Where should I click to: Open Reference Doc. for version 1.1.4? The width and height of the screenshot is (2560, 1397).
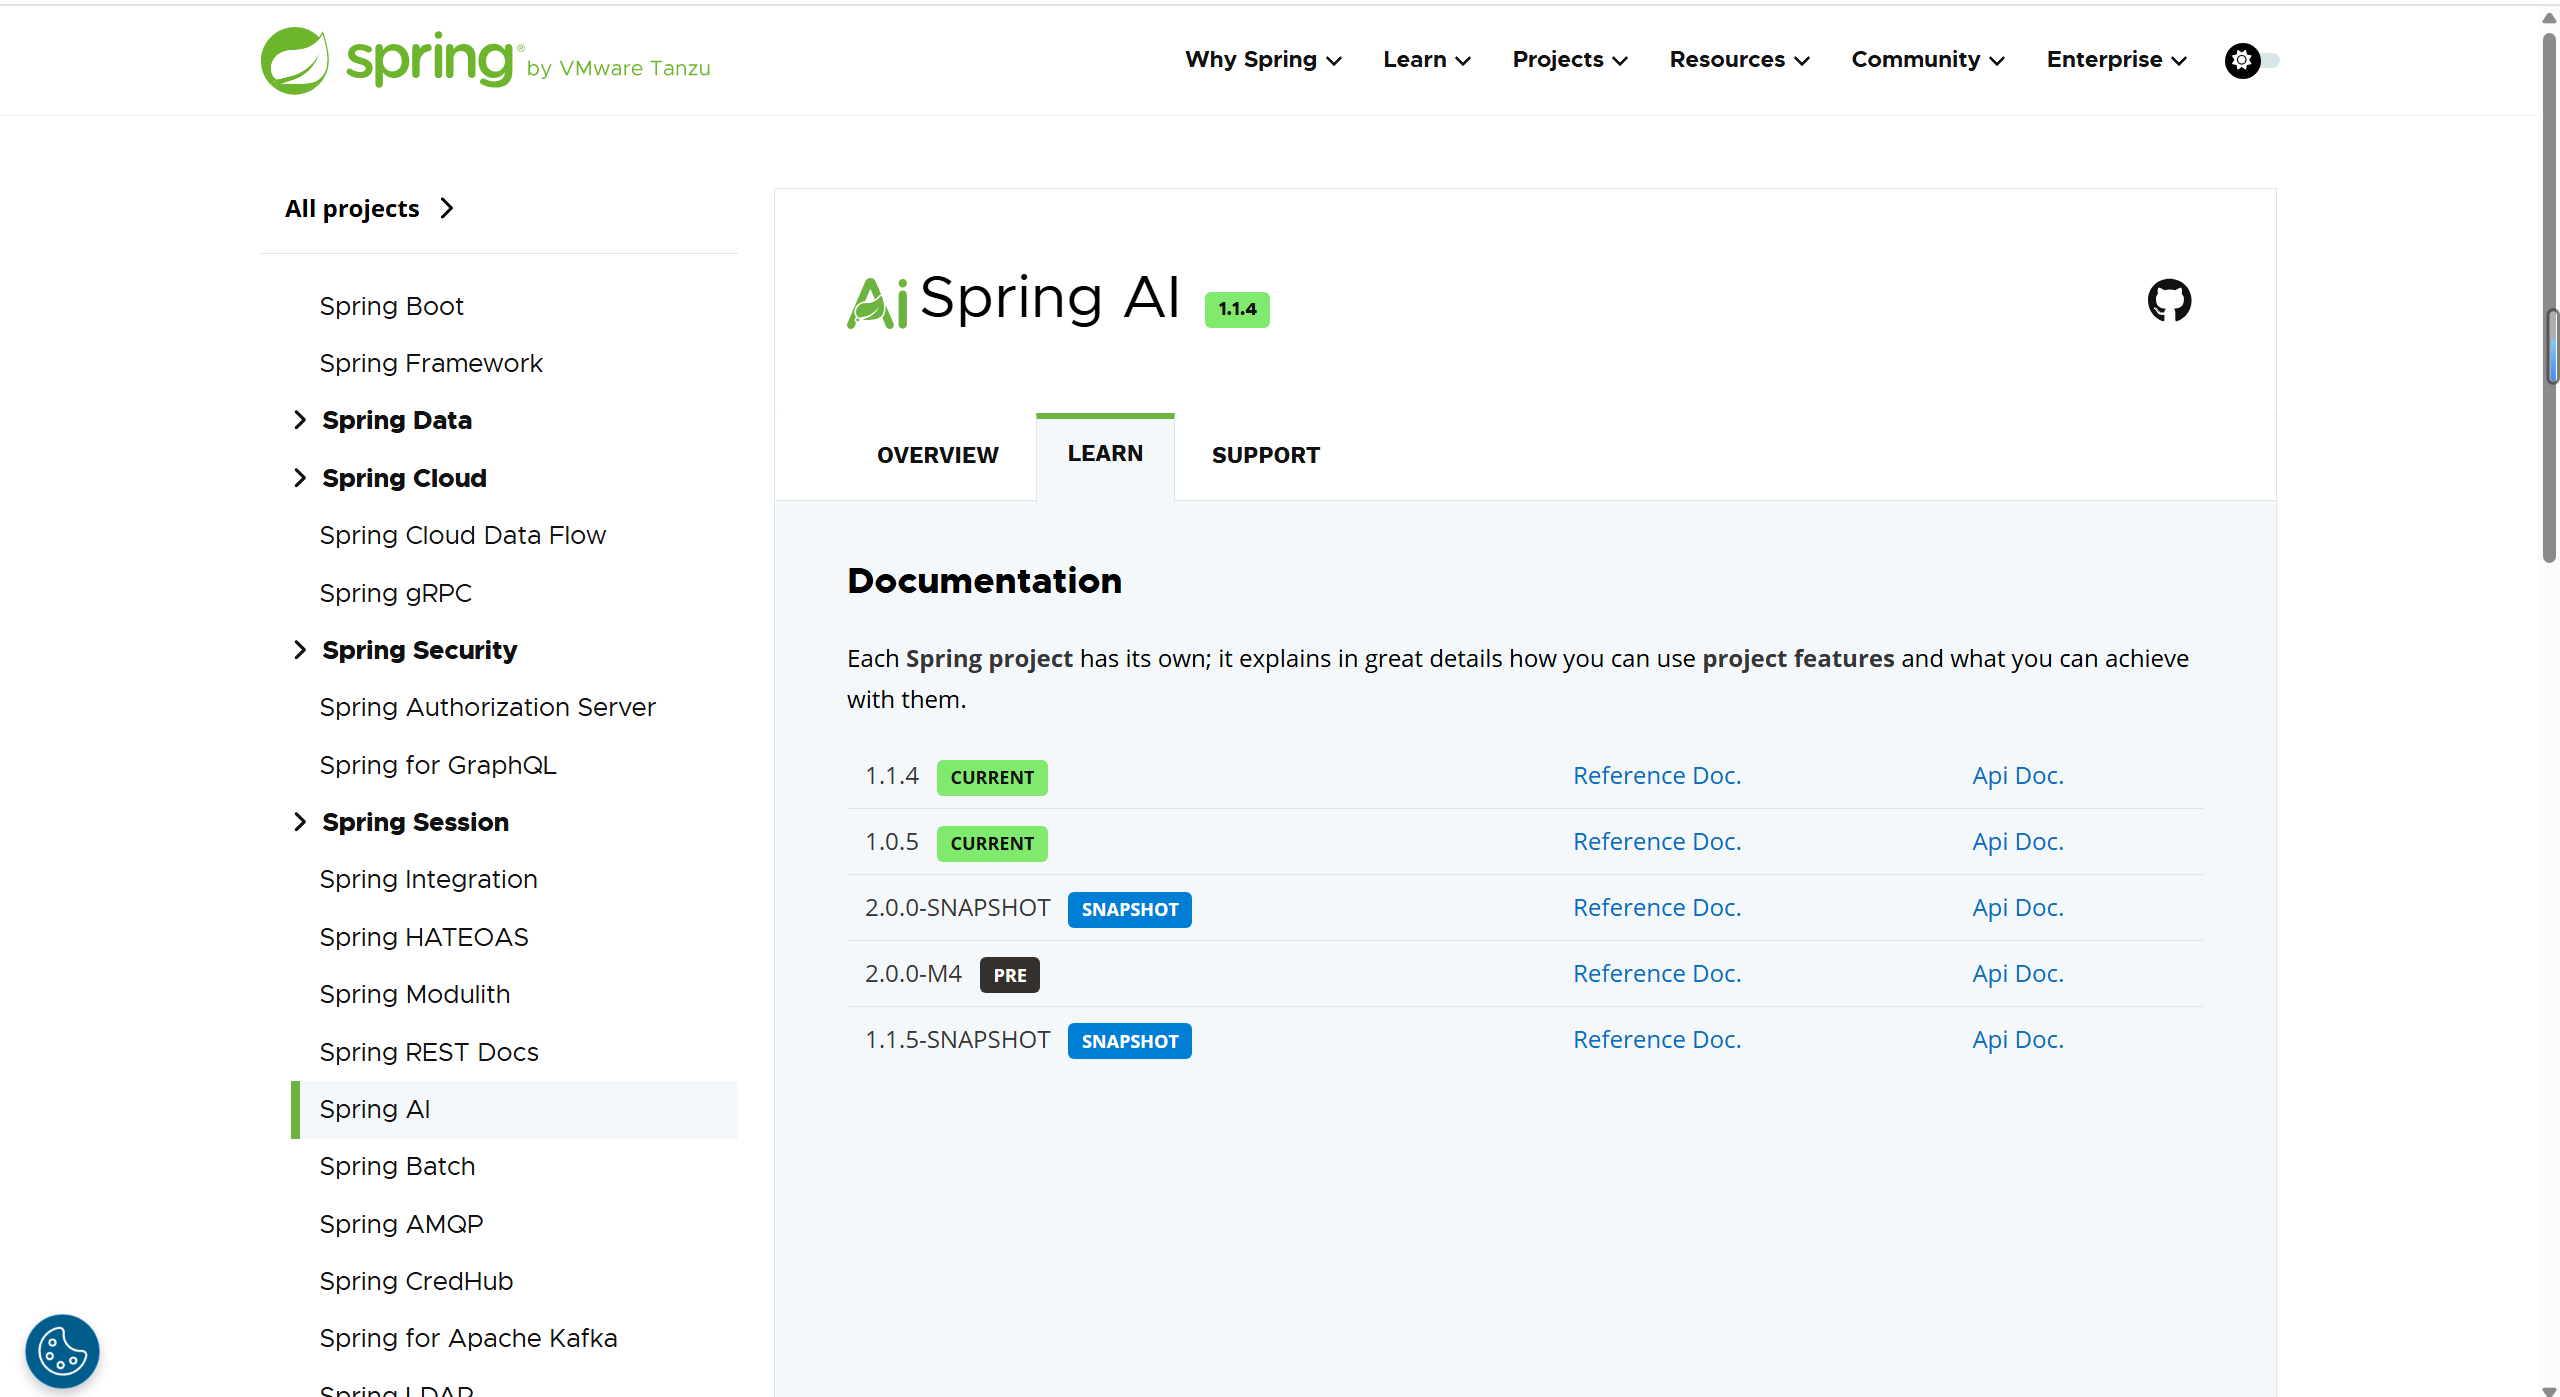(1656, 776)
